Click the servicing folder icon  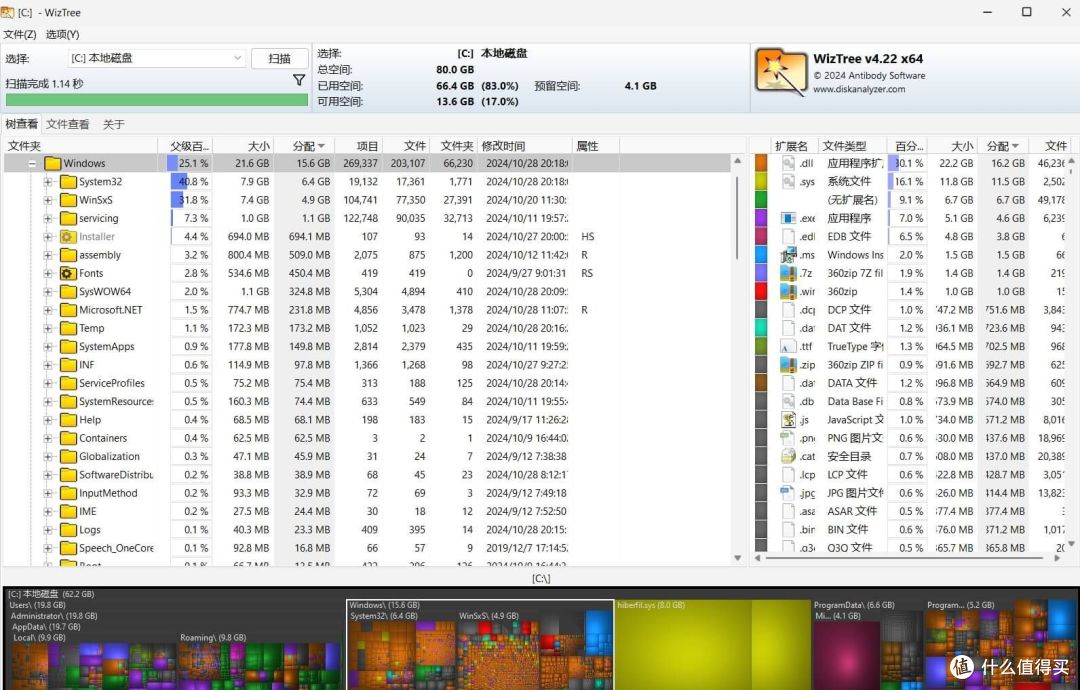(x=68, y=218)
